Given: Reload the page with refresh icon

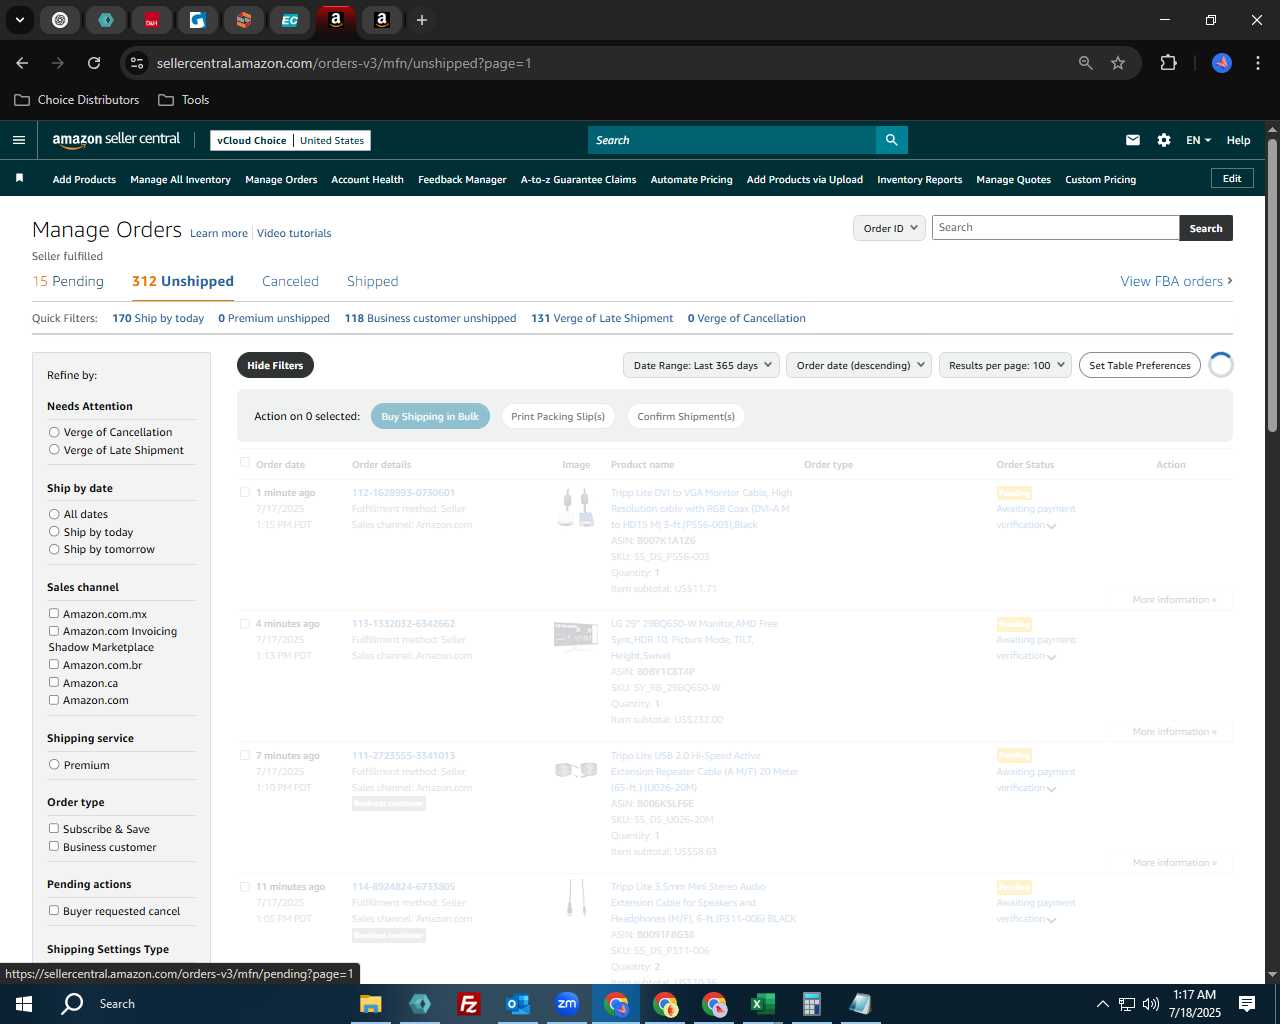Looking at the screenshot, I should pos(94,63).
